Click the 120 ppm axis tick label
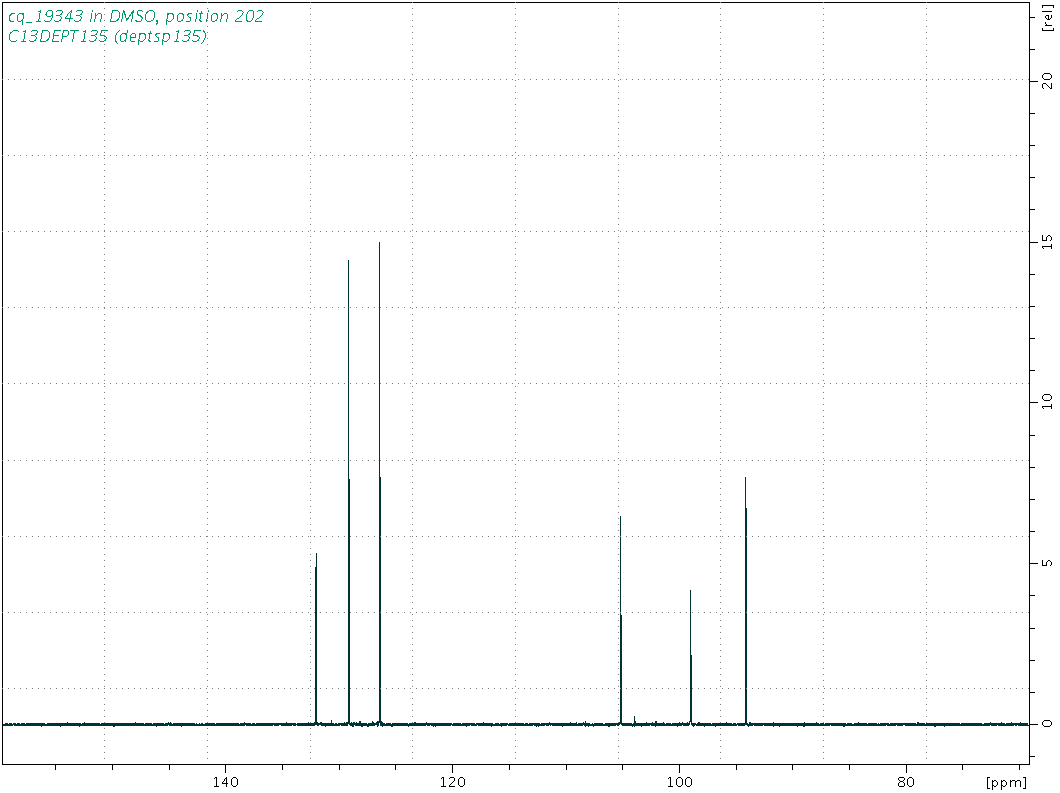 click(x=452, y=782)
